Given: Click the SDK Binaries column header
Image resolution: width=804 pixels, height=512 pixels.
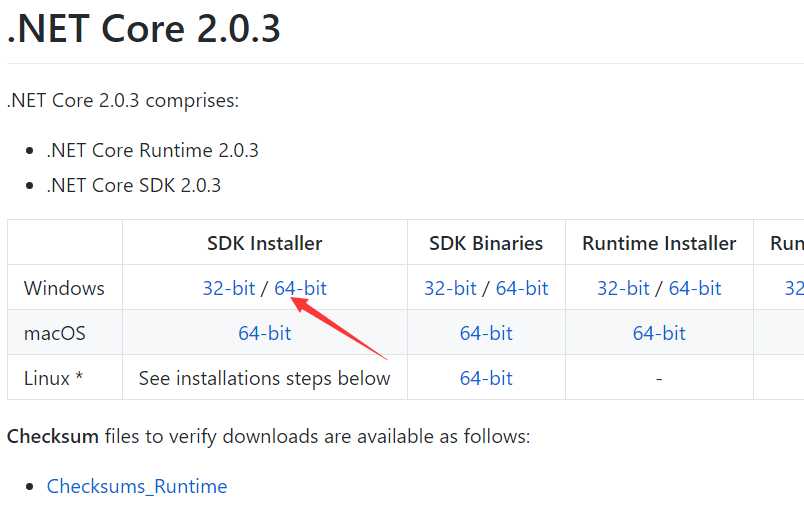Looking at the screenshot, I should (486, 243).
